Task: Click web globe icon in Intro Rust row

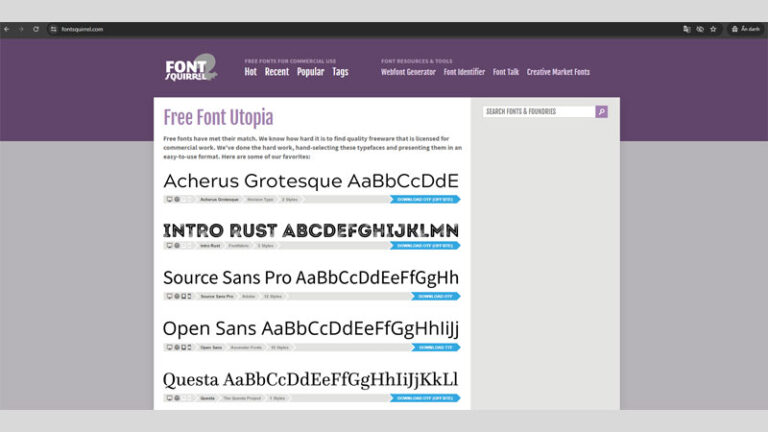Action: (x=177, y=245)
